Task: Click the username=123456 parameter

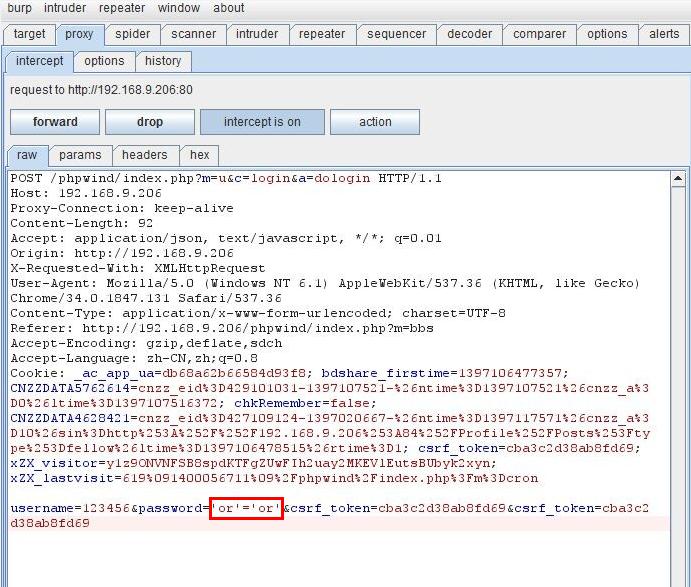Action: coord(71,508)
